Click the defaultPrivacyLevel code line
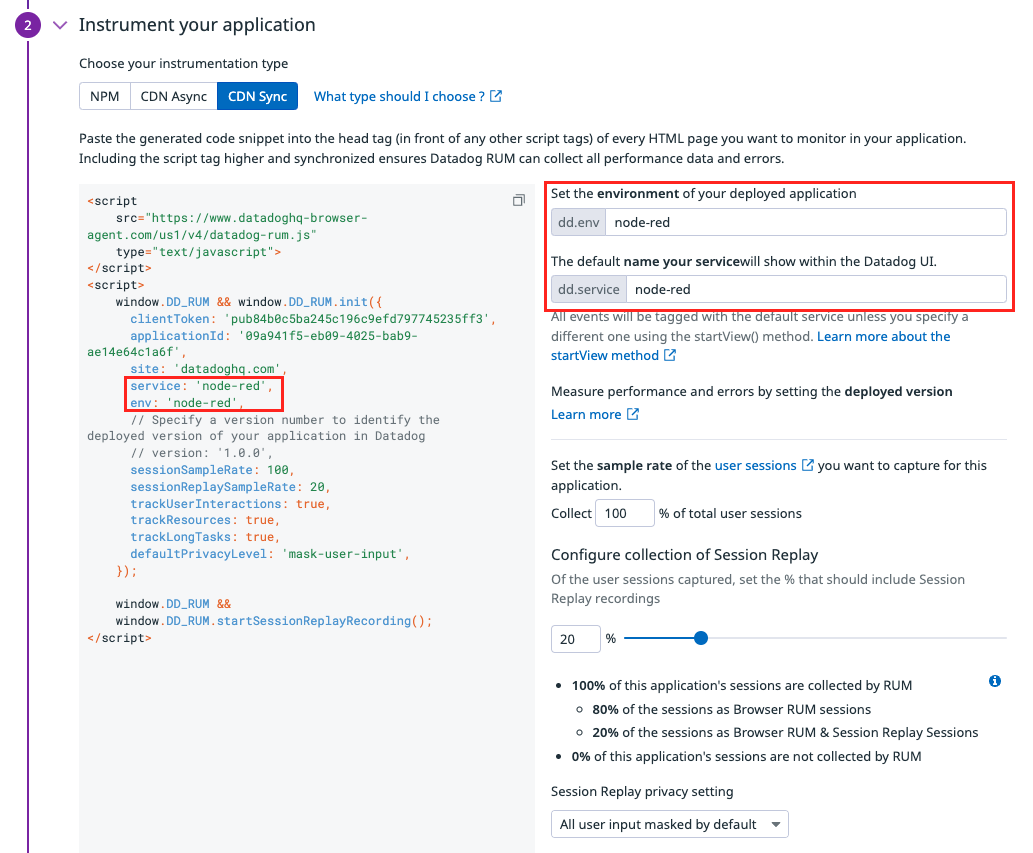The image size is (1033, 853). (x=269, y=554)
